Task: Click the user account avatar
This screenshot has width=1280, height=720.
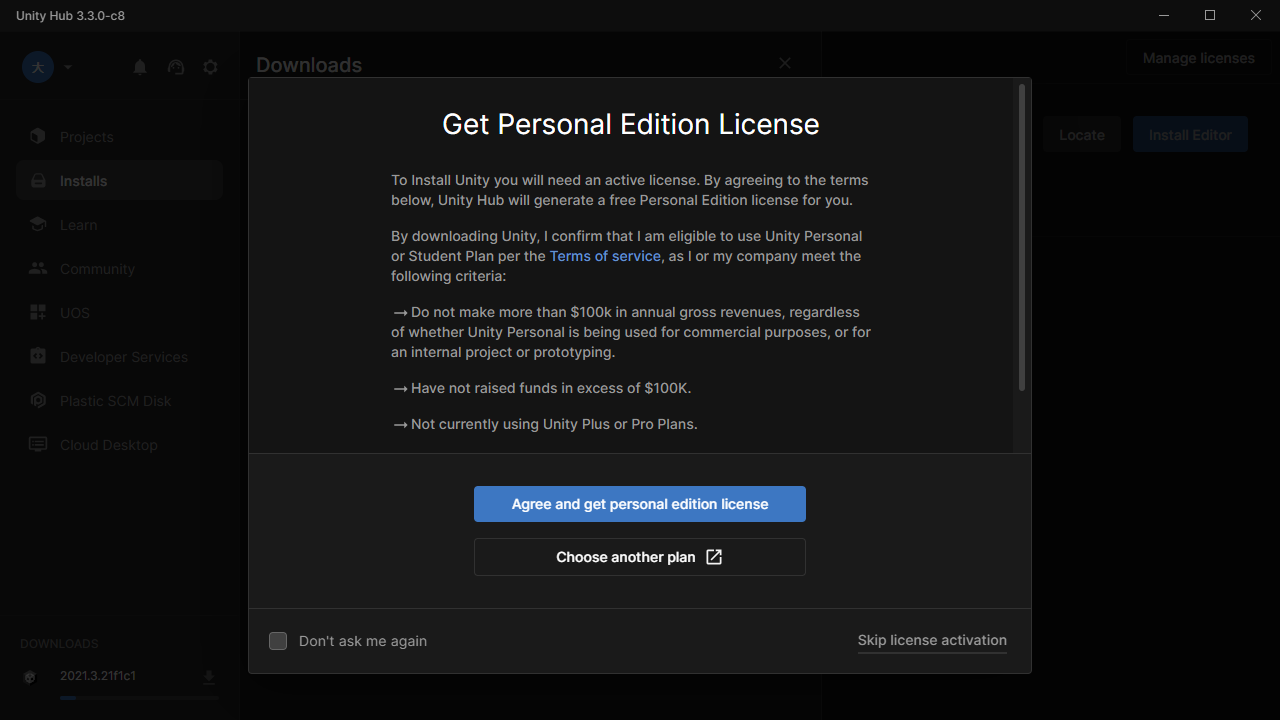Action: 38,67
